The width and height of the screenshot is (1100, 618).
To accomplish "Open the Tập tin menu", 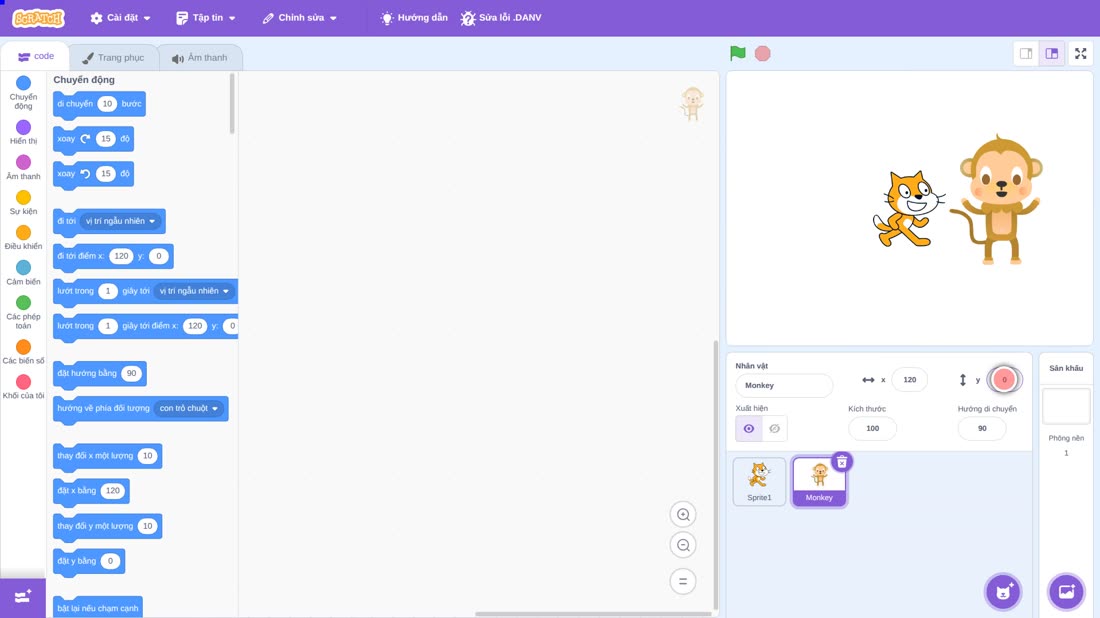I will 206,18.
